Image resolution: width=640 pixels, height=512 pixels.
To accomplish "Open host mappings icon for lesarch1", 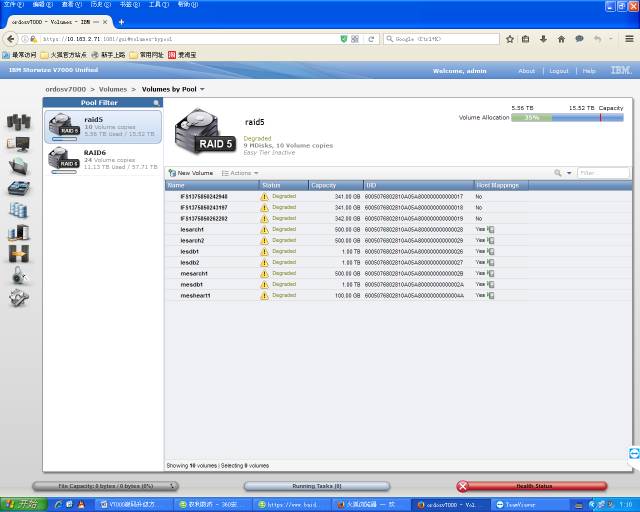I will (x=491, y=229).
